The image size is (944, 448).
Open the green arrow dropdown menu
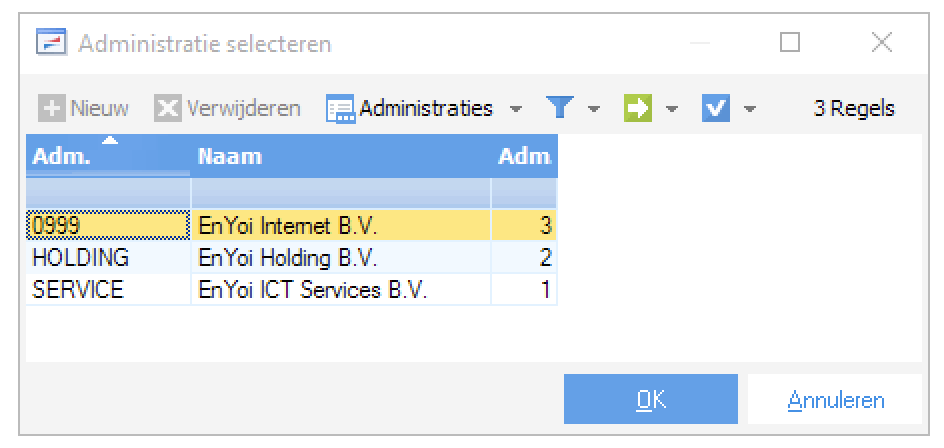coord(672,108)
